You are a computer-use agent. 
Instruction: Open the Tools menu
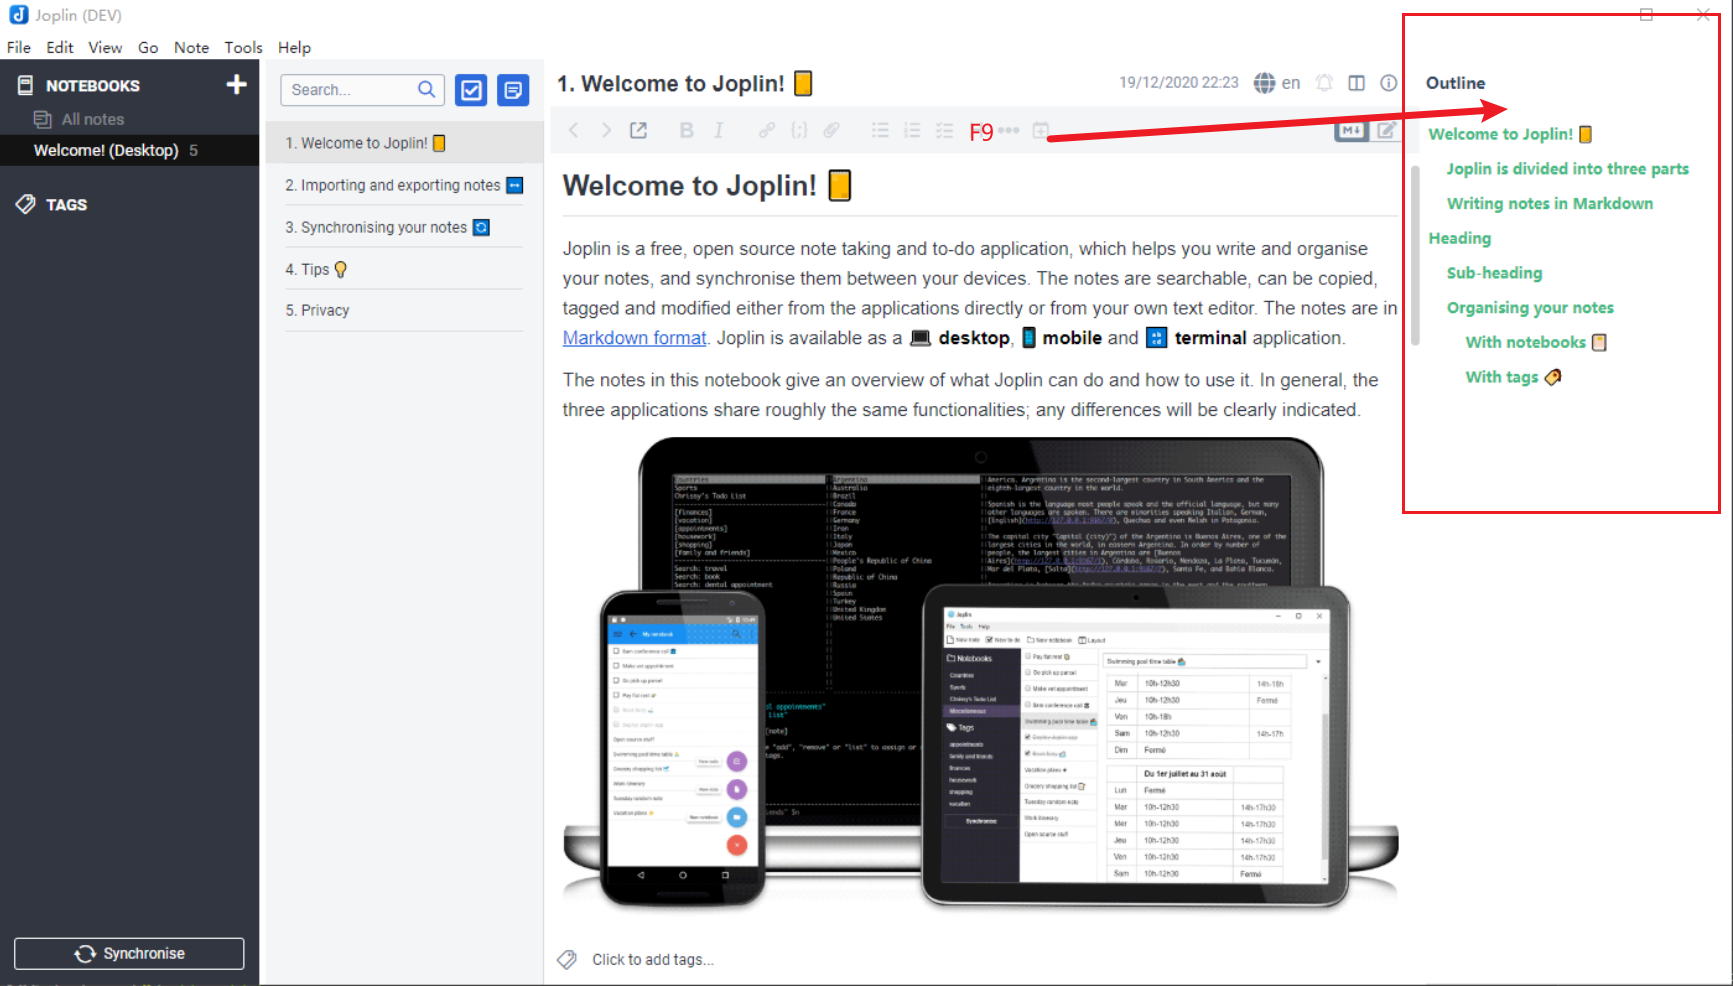click(243, 47)
